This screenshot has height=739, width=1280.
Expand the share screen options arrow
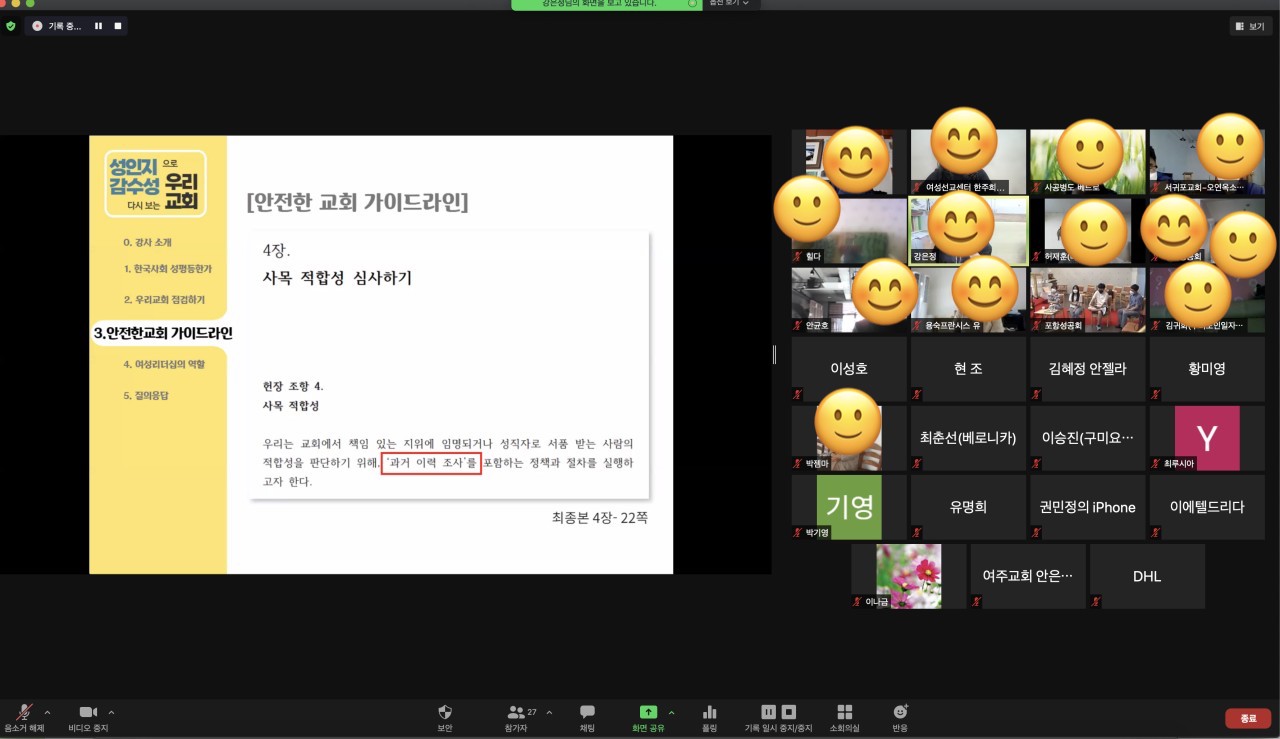click(671, 712)
